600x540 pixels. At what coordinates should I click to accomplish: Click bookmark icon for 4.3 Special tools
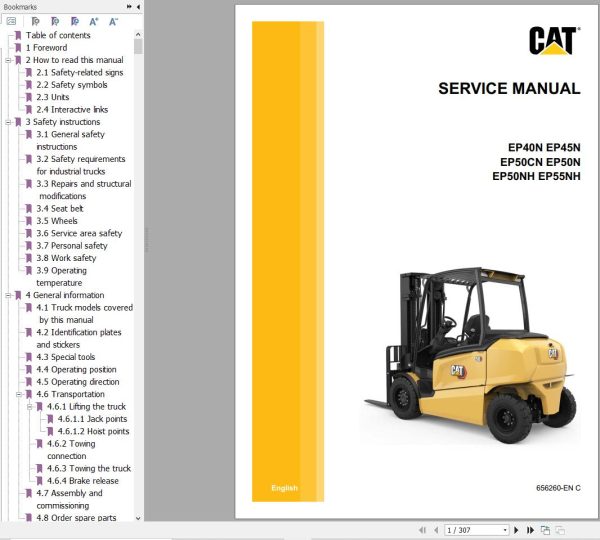28,357
